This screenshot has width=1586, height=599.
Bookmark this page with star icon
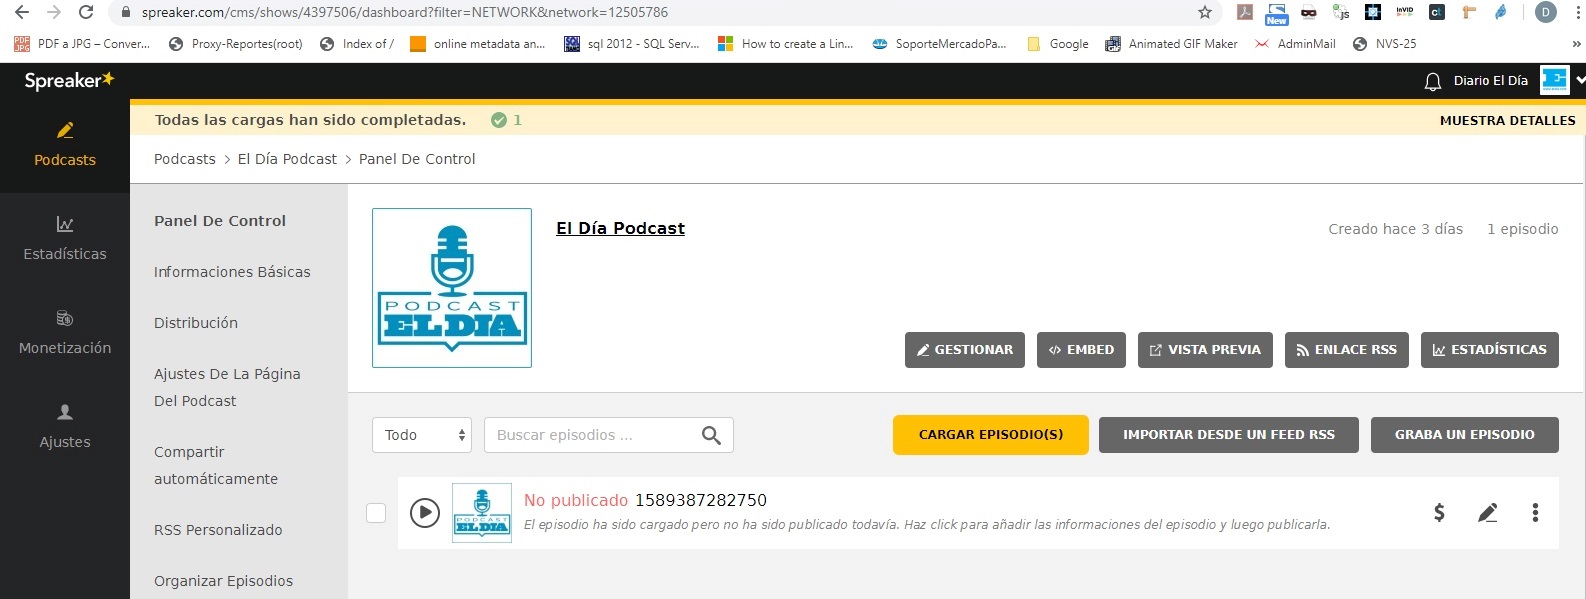[1205, 13]
